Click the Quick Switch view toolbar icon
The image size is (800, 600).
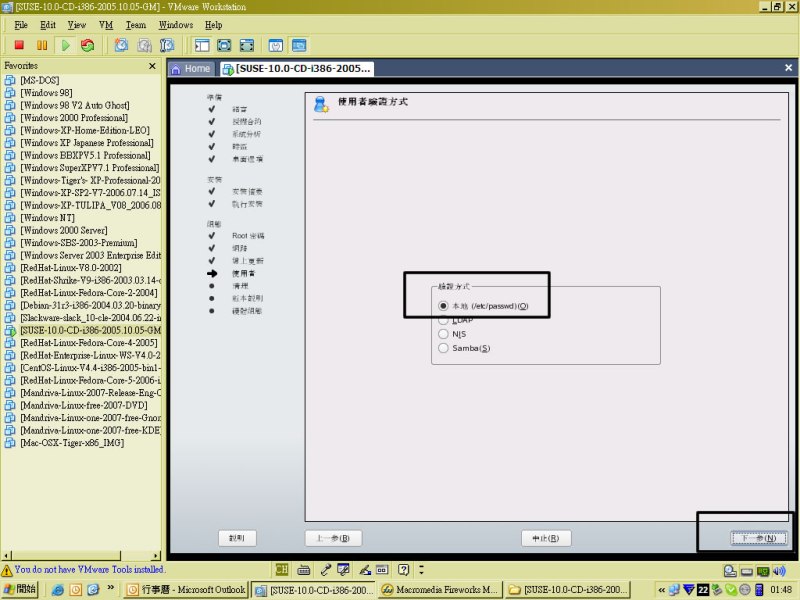(x=224, y=45)
